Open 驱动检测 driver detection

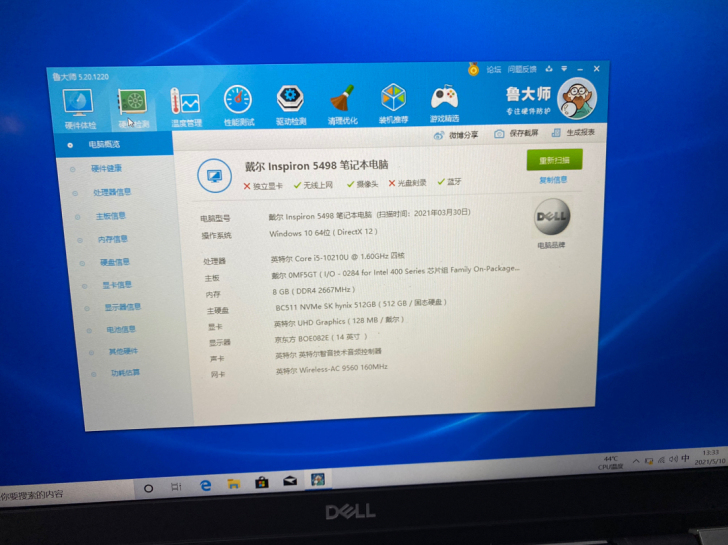click(x=291, y=105)
